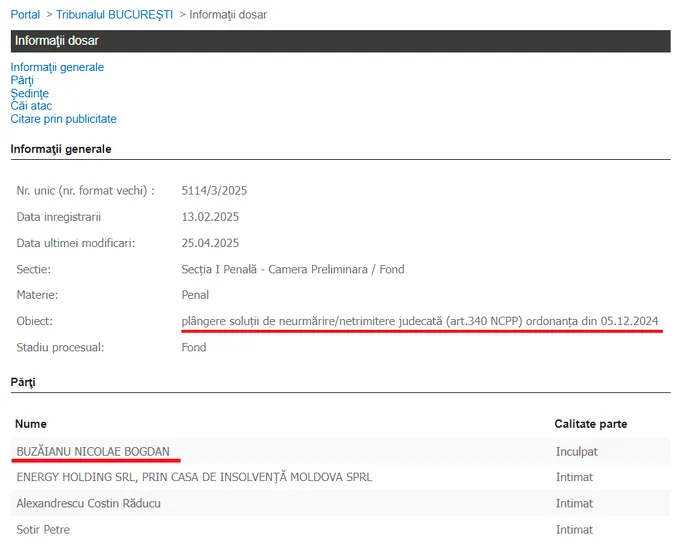Select the BUZĂIANU NICOLAE BOGDAN row
This screenshot has width=700, height=546.
(93, 451)
